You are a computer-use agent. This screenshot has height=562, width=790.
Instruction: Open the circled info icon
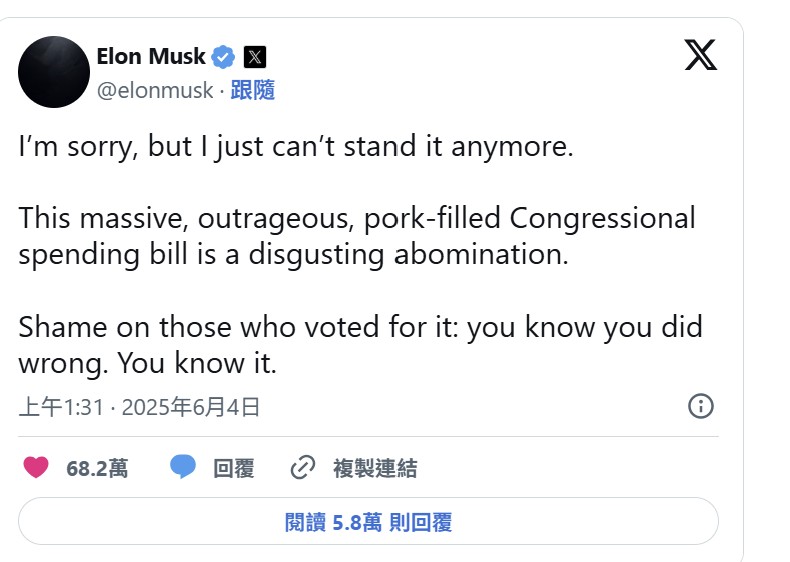(701, 406)
